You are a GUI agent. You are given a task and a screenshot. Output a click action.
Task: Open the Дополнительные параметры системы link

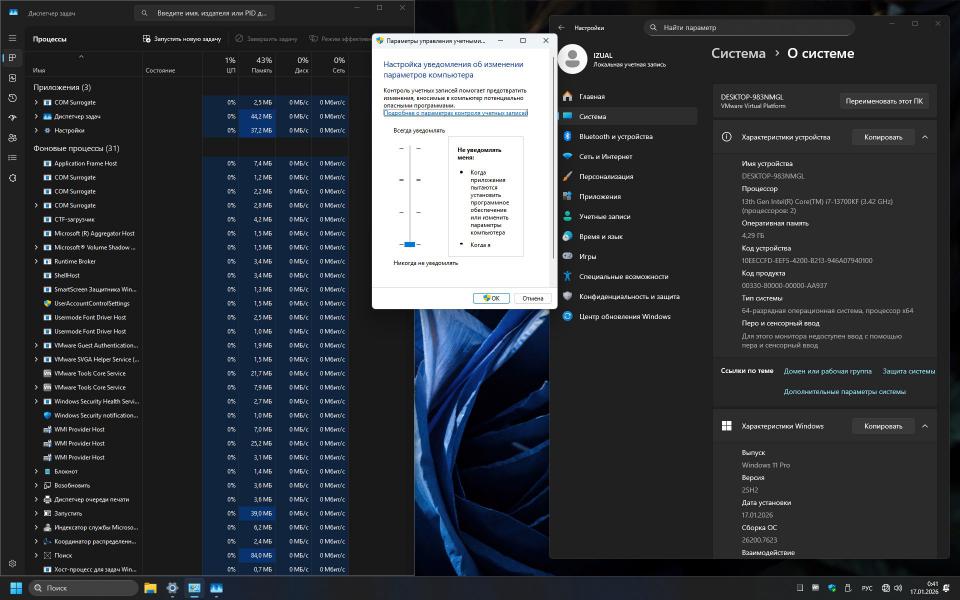(x=844, y=391)
